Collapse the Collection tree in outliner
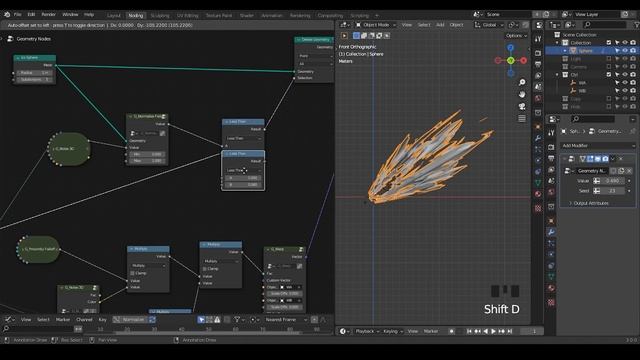 coord(557,43)
